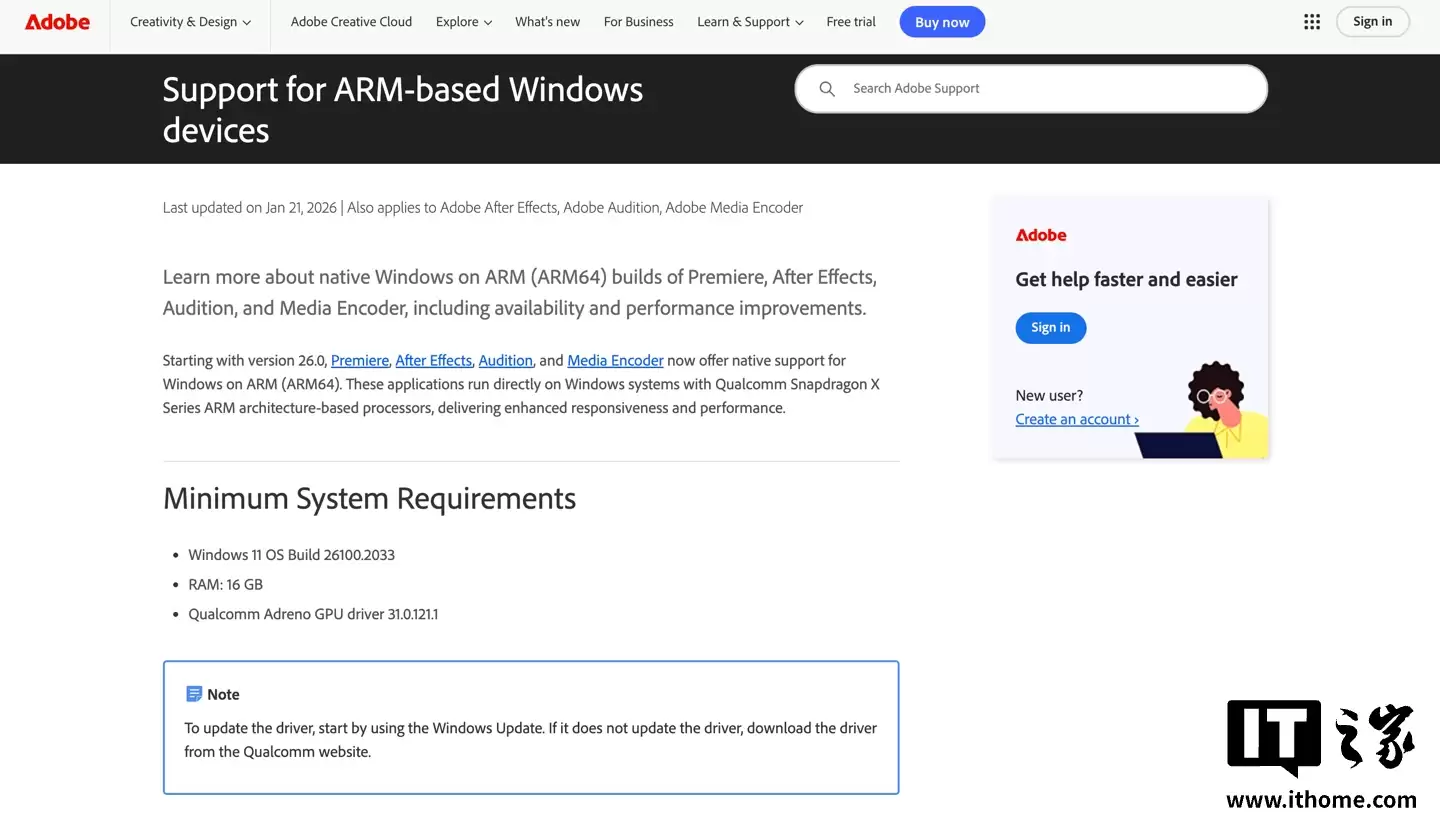Viewport: 1440px width, 828px height.
Task: Click Sign in inside the help card
Action: pyautogui.click(x=1050, y=327)
